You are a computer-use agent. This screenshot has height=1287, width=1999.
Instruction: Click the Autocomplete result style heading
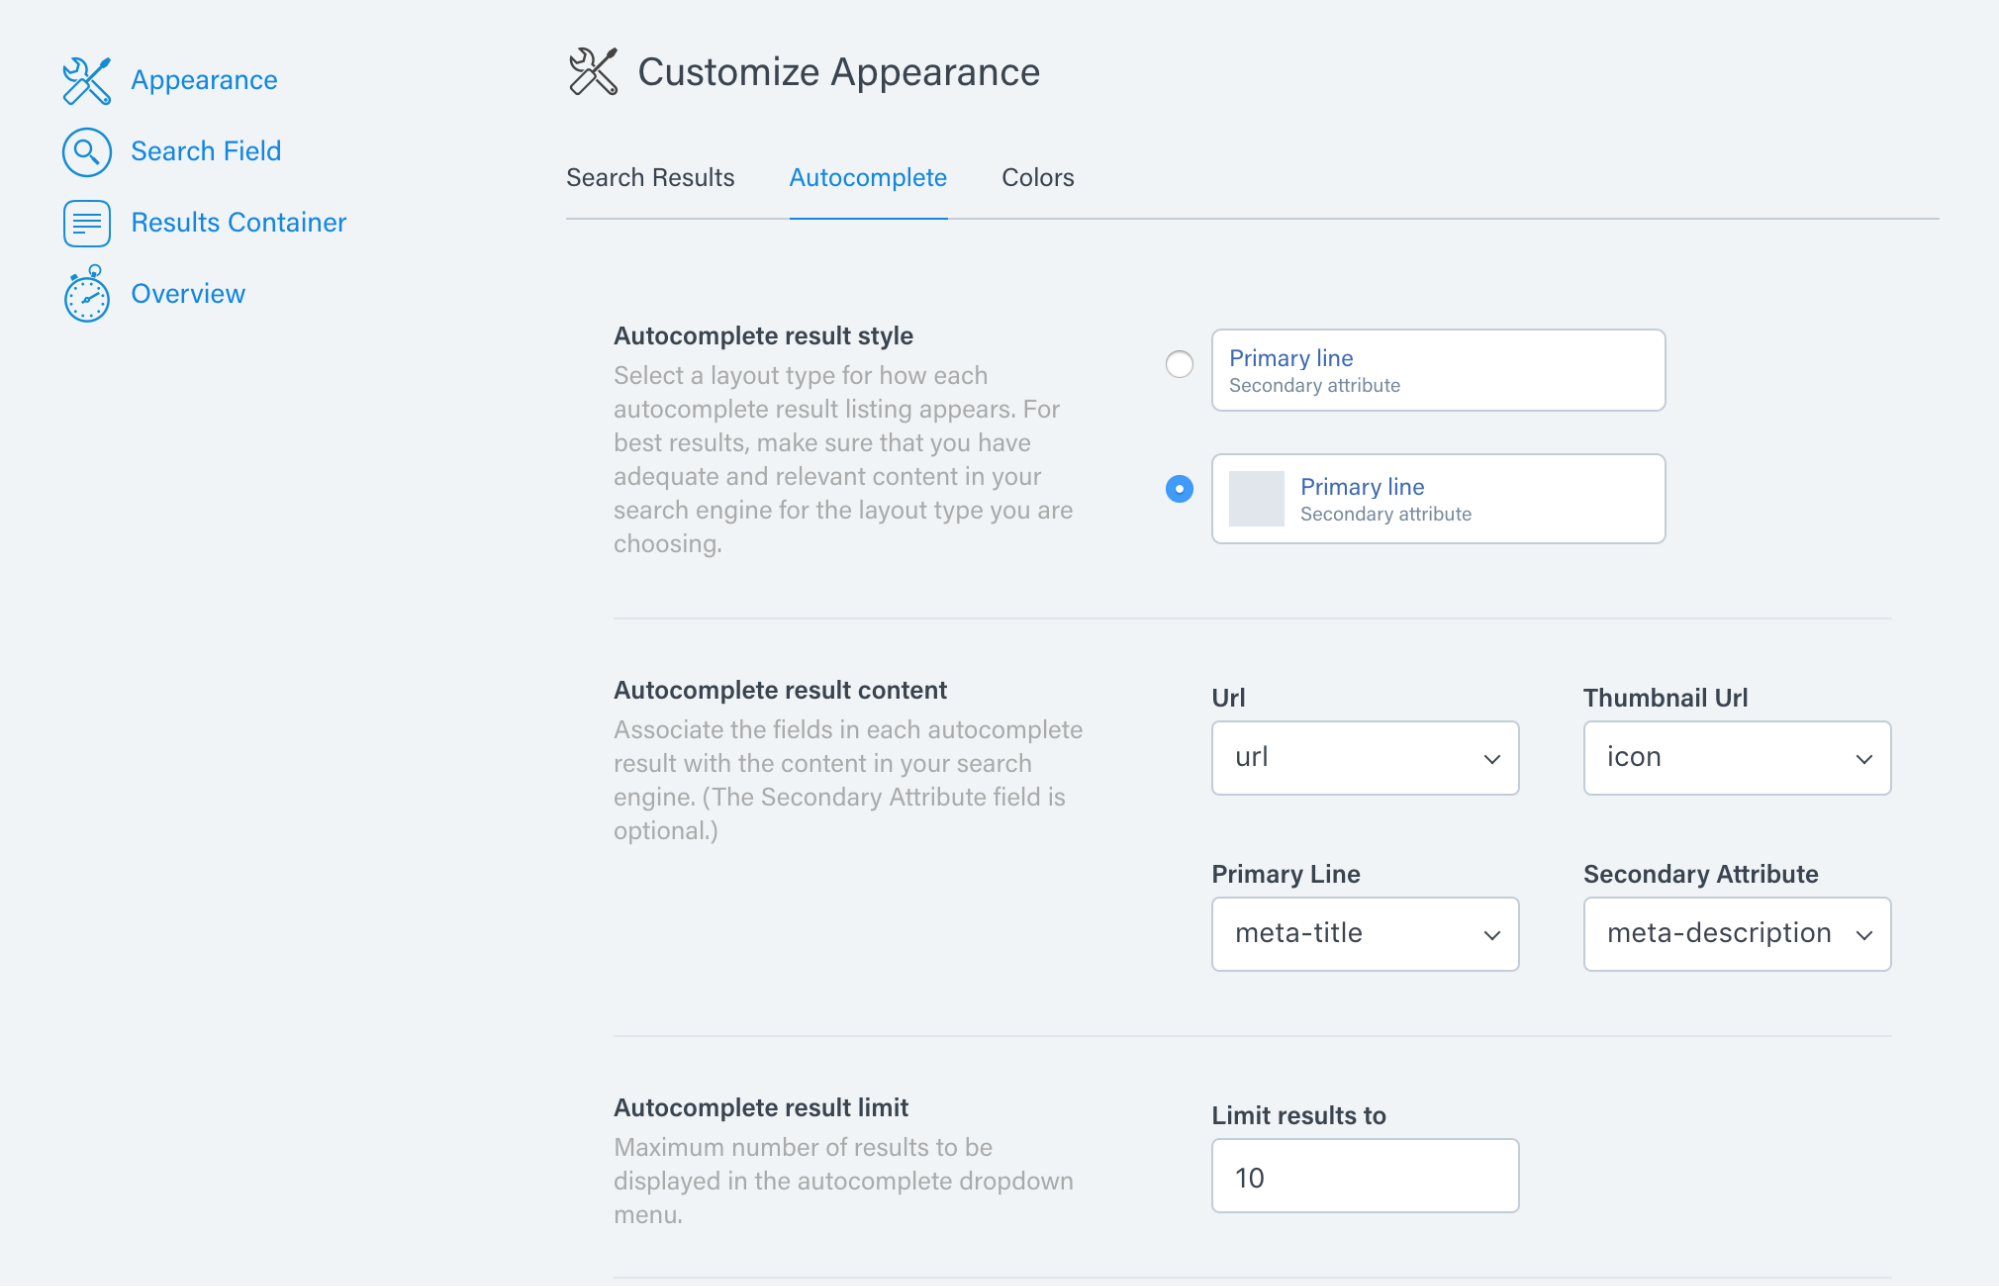[x=763, y=336]
